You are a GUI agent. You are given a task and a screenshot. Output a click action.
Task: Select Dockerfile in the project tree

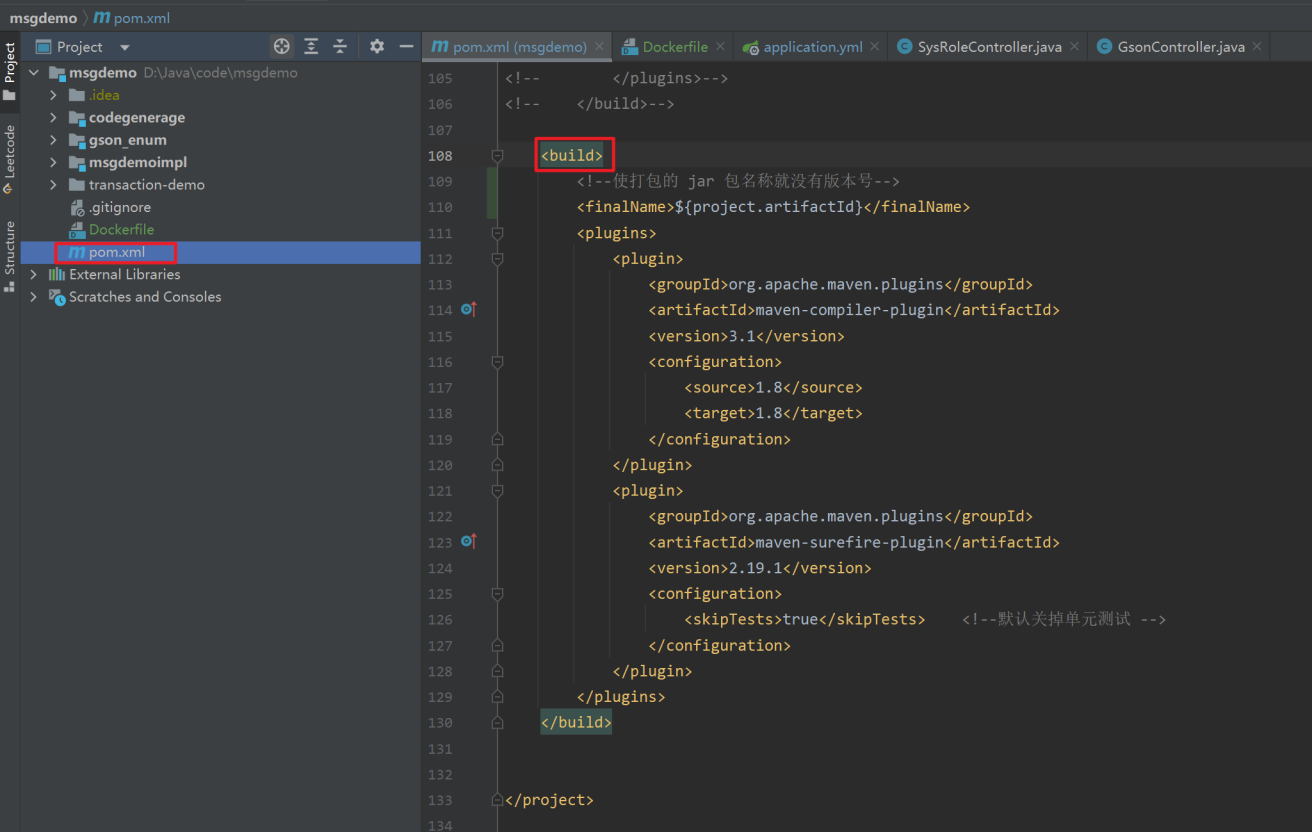[121, 229]
